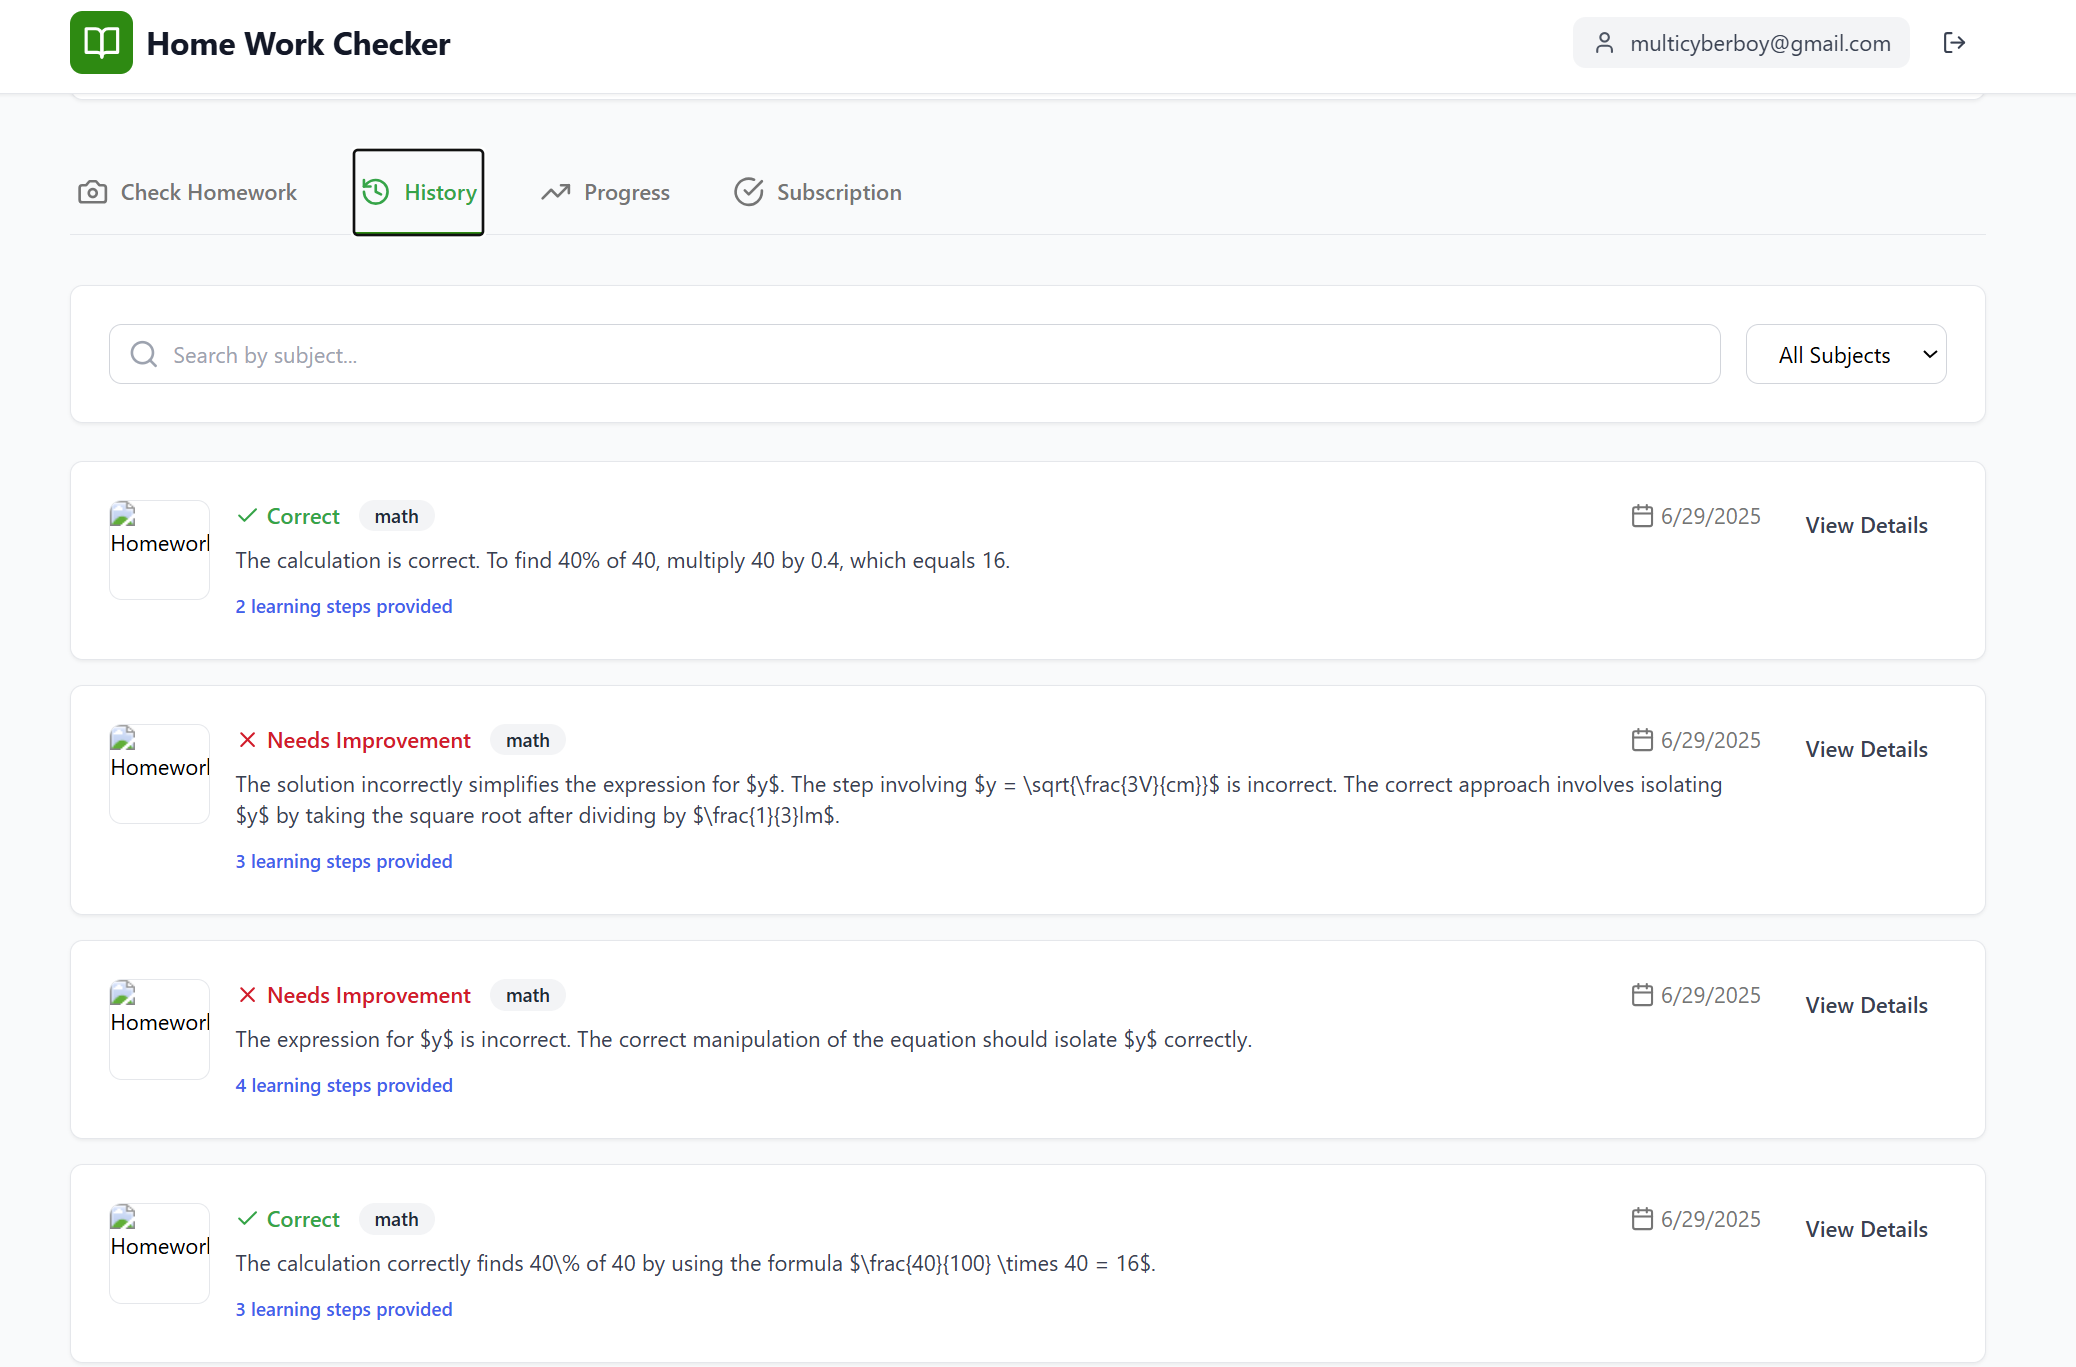Screen dimensions: 2076x1367
Task: Open the Progress tab
Action: (x=606, y=192)
